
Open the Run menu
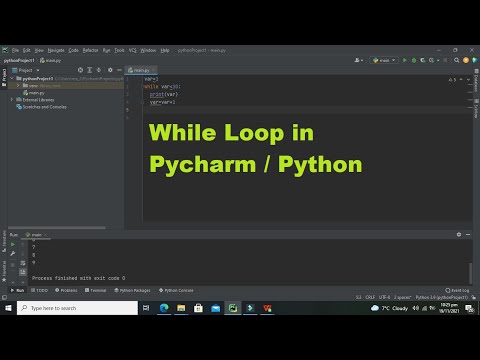(106, 50)
